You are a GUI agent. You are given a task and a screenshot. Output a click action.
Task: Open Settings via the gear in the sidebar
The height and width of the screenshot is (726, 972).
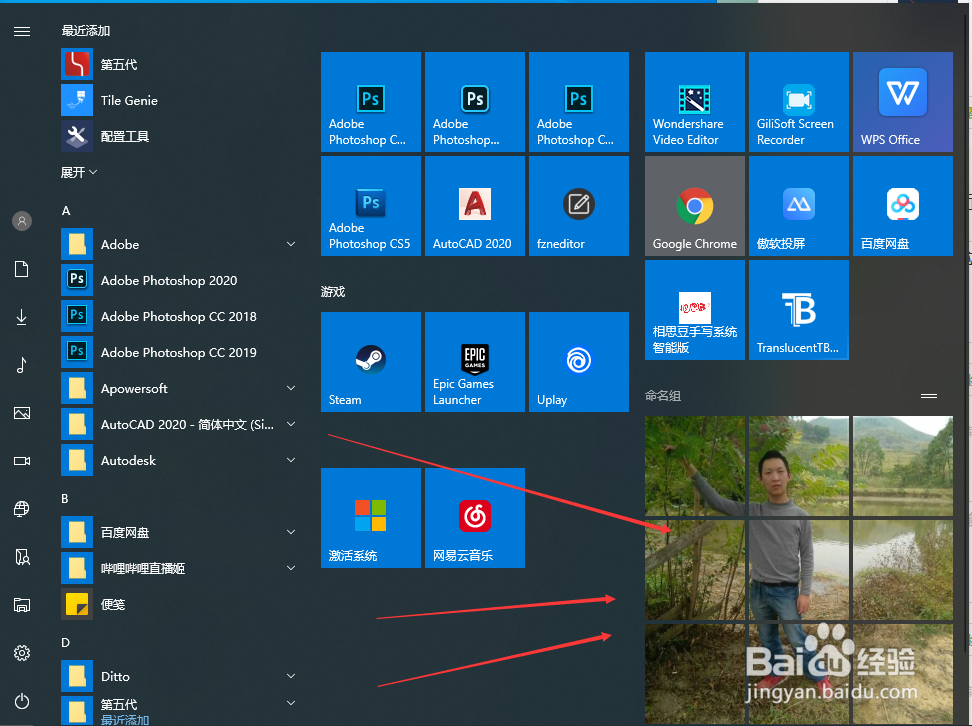click(21, 653)
